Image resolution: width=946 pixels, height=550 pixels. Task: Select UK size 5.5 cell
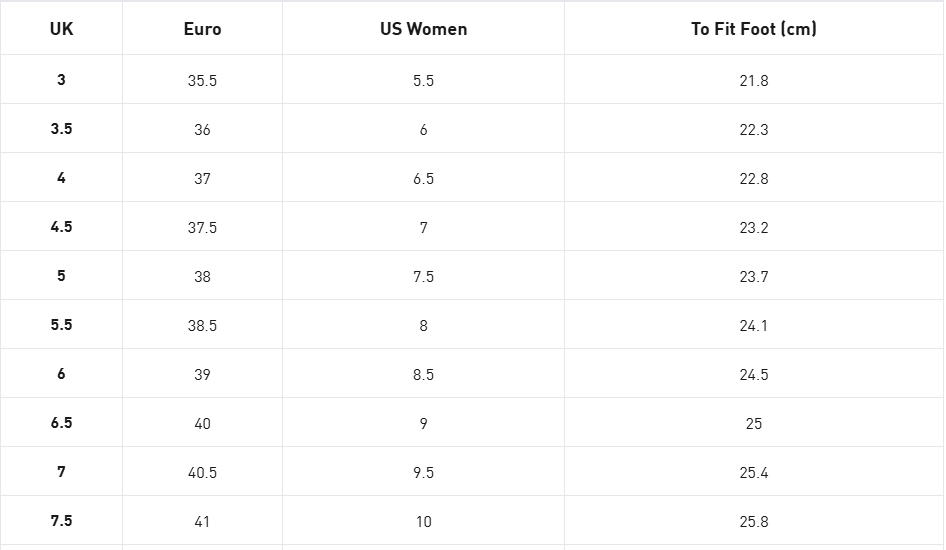[62, 324]
